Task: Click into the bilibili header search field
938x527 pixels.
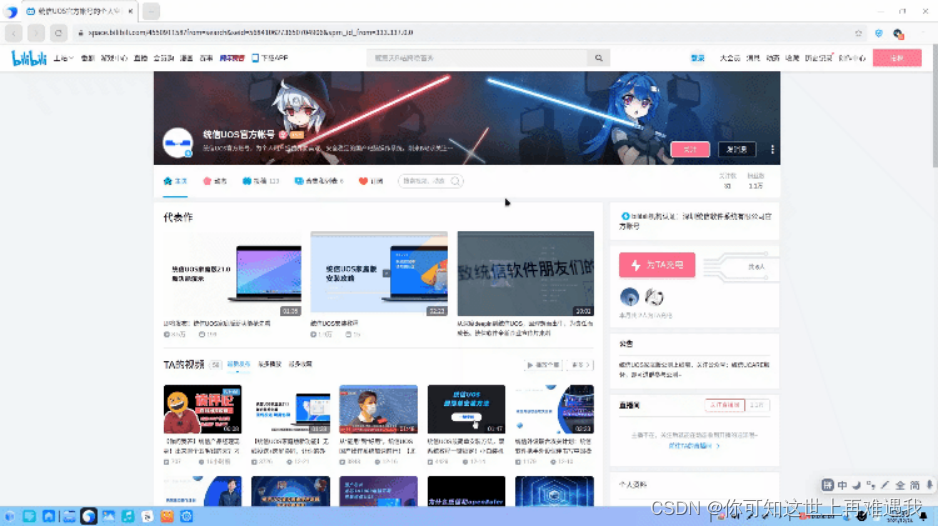Action: click(477, 58)
